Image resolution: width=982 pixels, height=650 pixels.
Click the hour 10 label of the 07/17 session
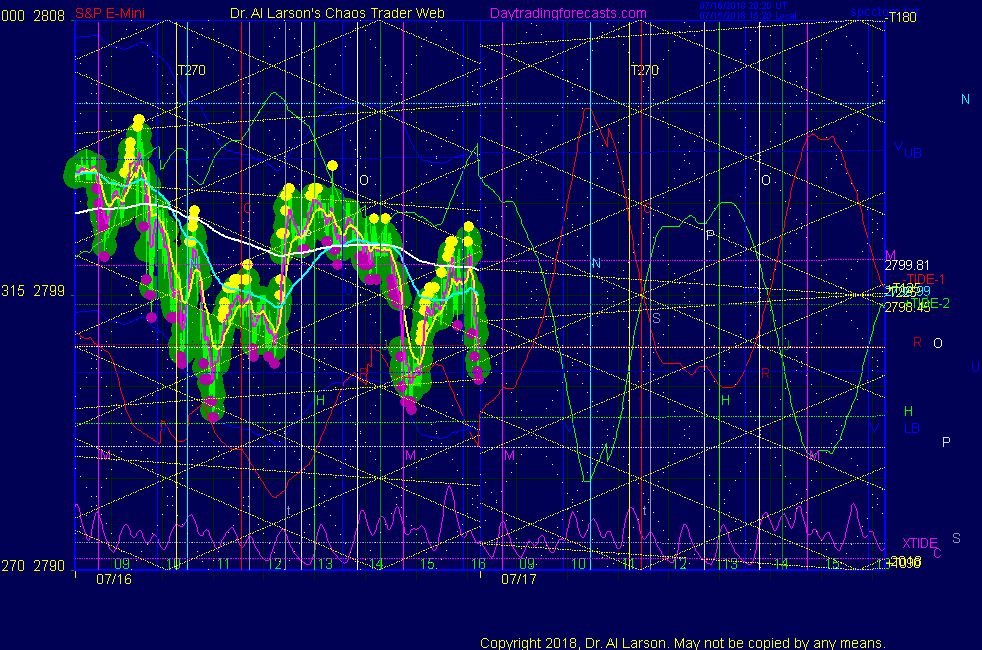coord(578,564)
